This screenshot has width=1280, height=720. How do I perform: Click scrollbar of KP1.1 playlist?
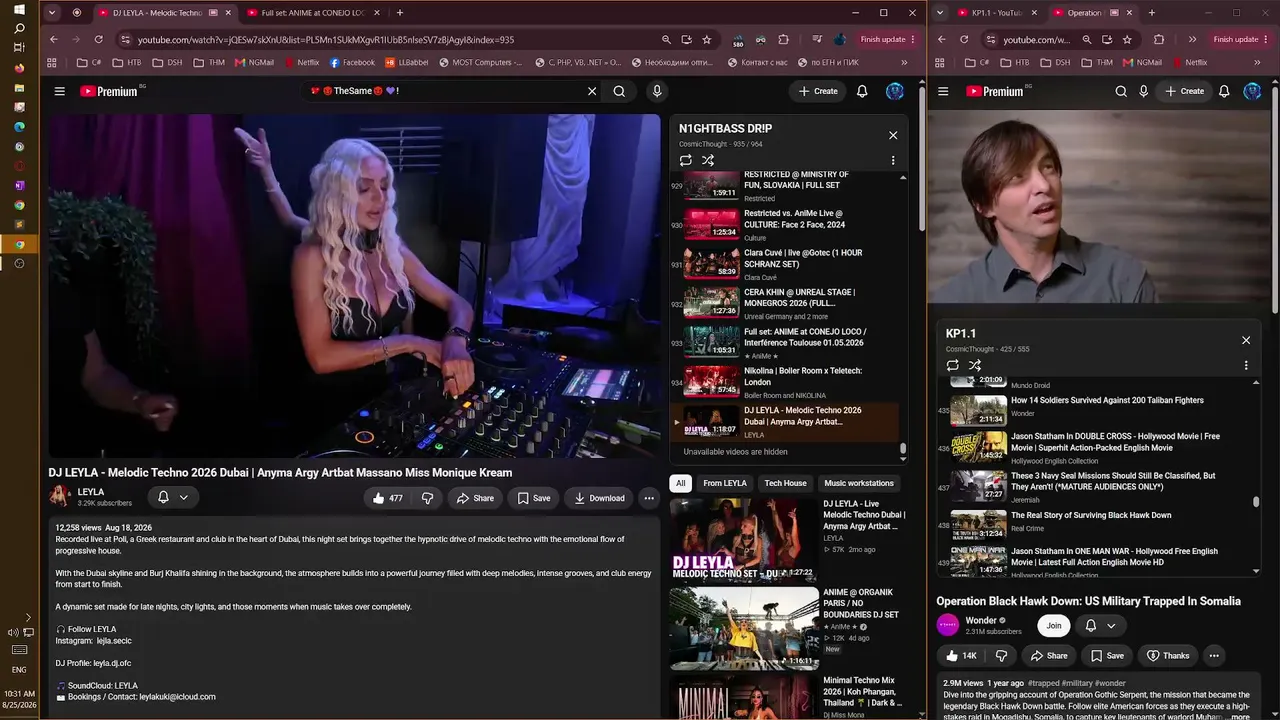pyautogui.click(x=1256, y=502)
